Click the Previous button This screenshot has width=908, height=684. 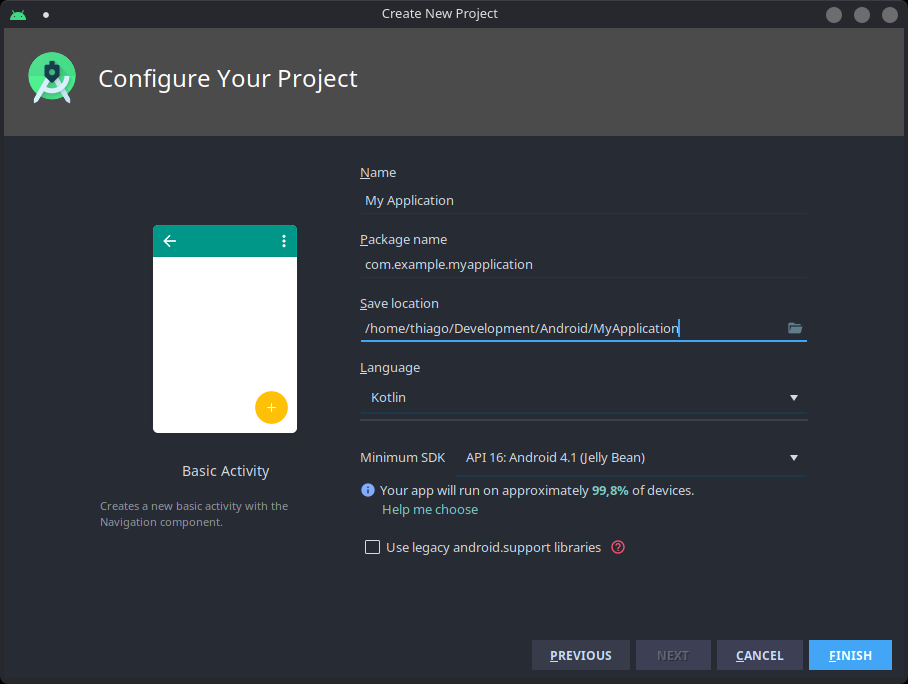pyautogui.click(x=580, y=655)
